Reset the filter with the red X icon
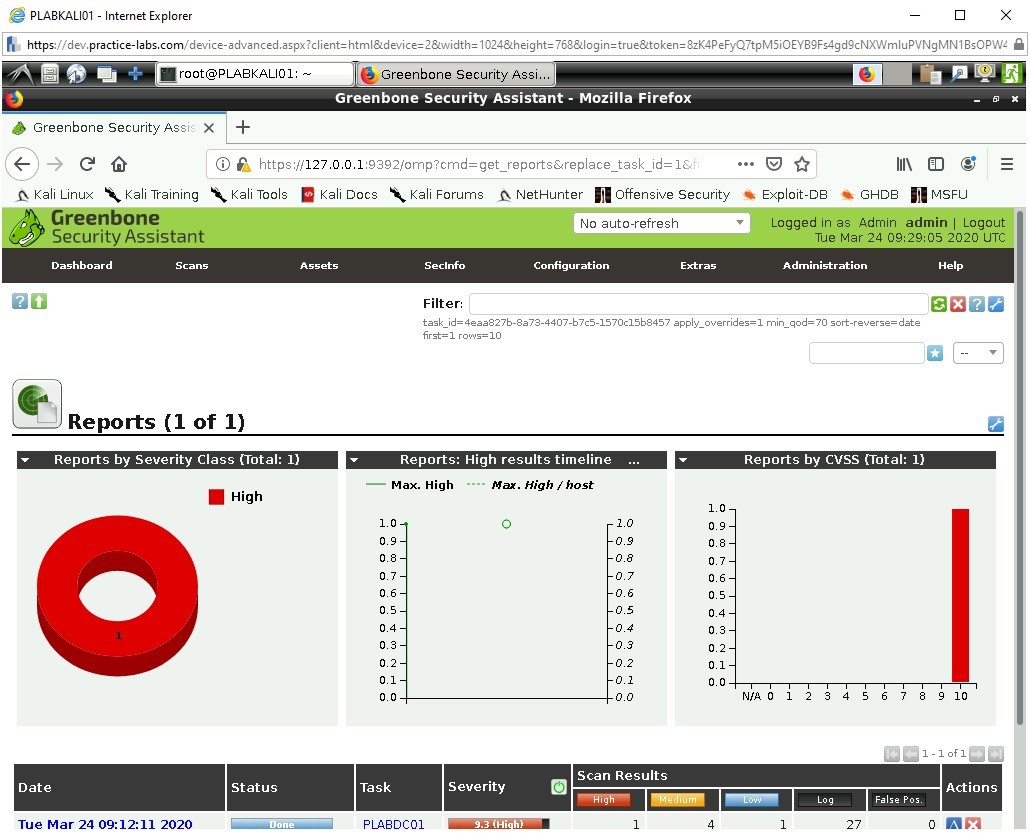 tap(958, 304)
